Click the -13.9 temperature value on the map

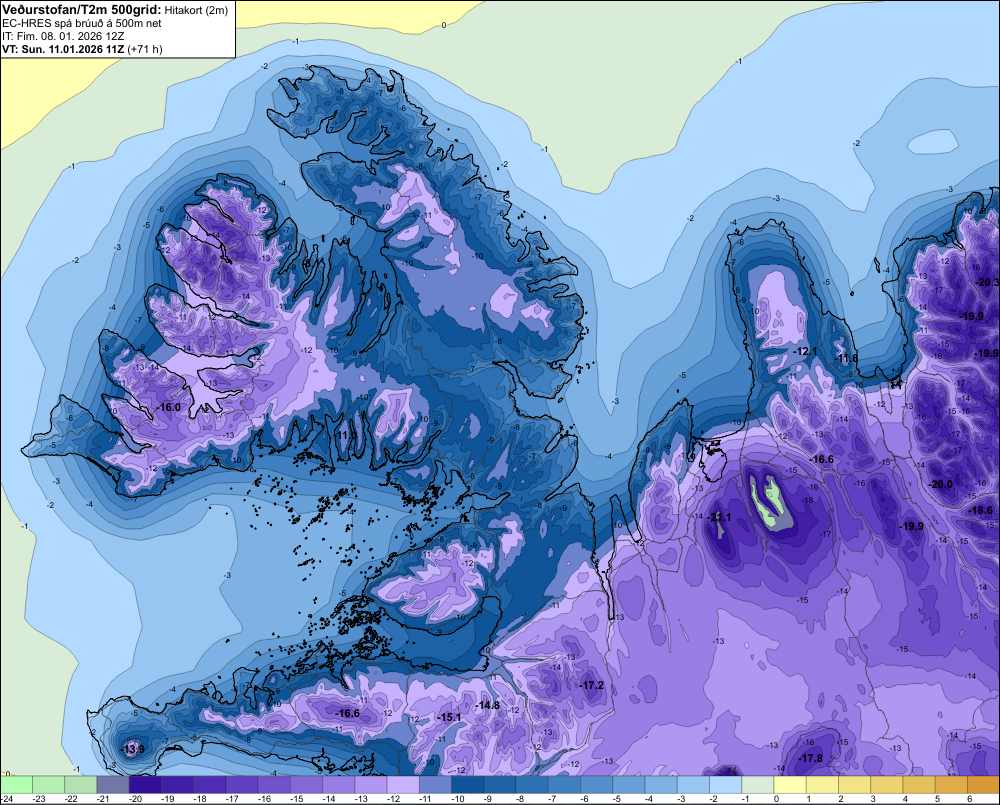pyautogui.click(x=133, y=749)
